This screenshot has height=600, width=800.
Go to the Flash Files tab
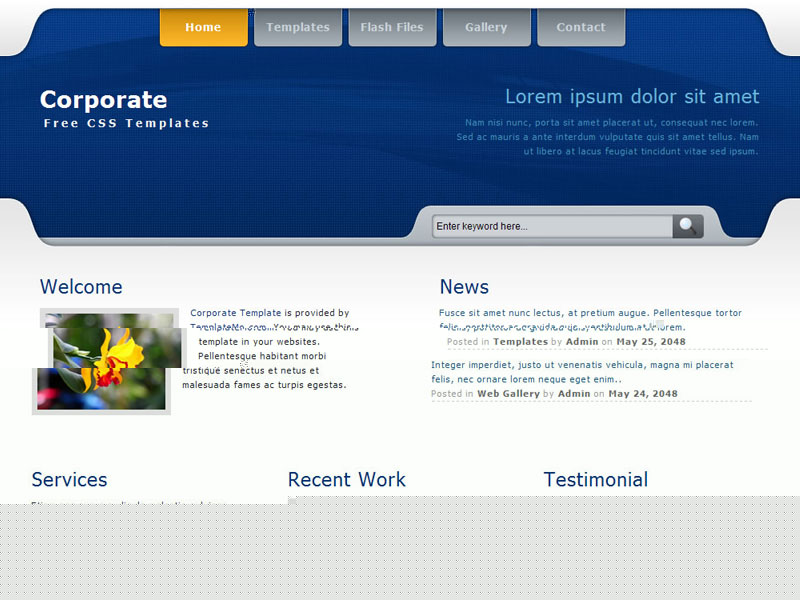coord(392,28)
